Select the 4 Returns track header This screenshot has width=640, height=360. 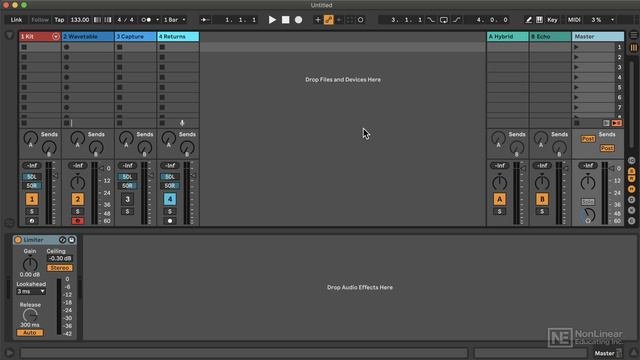tap(178, 36)
